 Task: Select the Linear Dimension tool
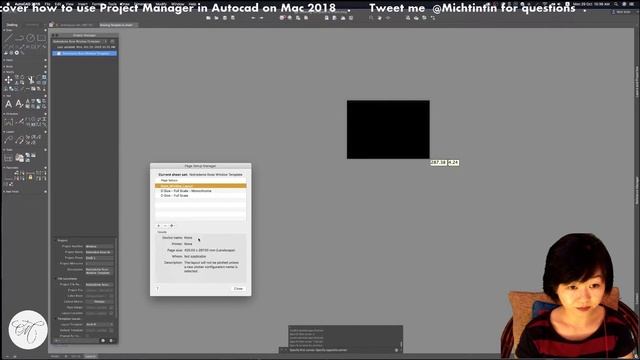(x=8, y=122)
